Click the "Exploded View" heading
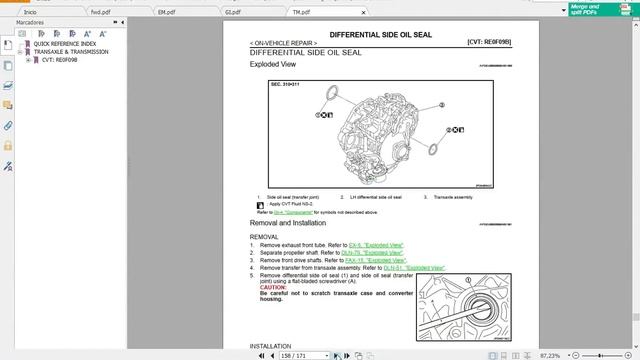 pos(273,64)
